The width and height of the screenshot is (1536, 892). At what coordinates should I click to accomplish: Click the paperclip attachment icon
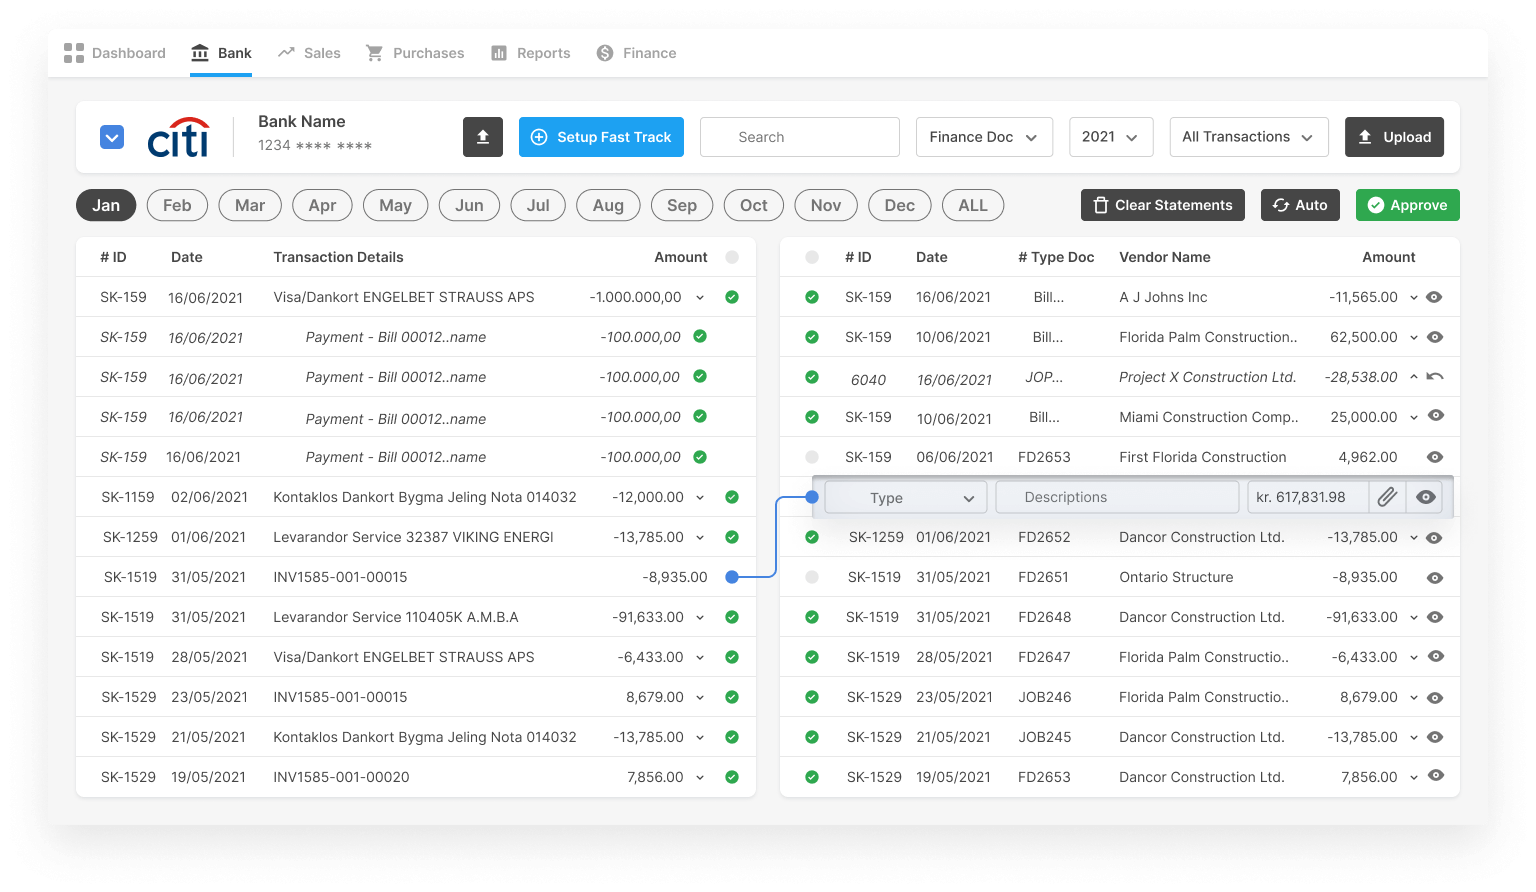tap(1387, 497)
